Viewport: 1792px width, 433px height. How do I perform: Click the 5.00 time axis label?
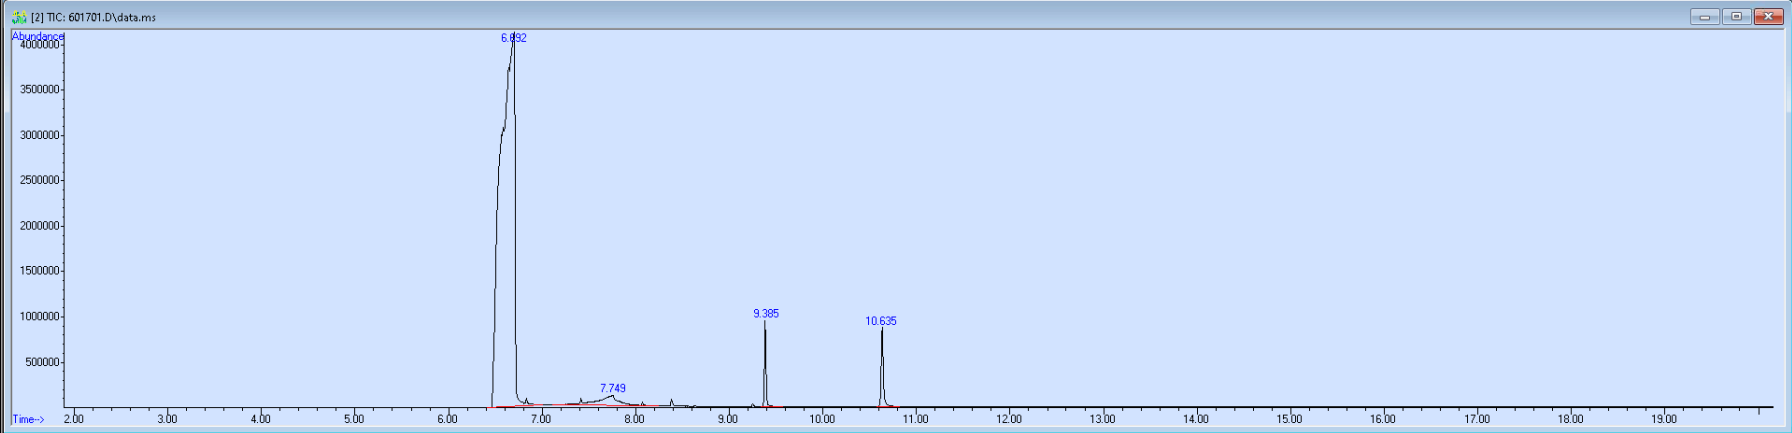pos(354,419)
